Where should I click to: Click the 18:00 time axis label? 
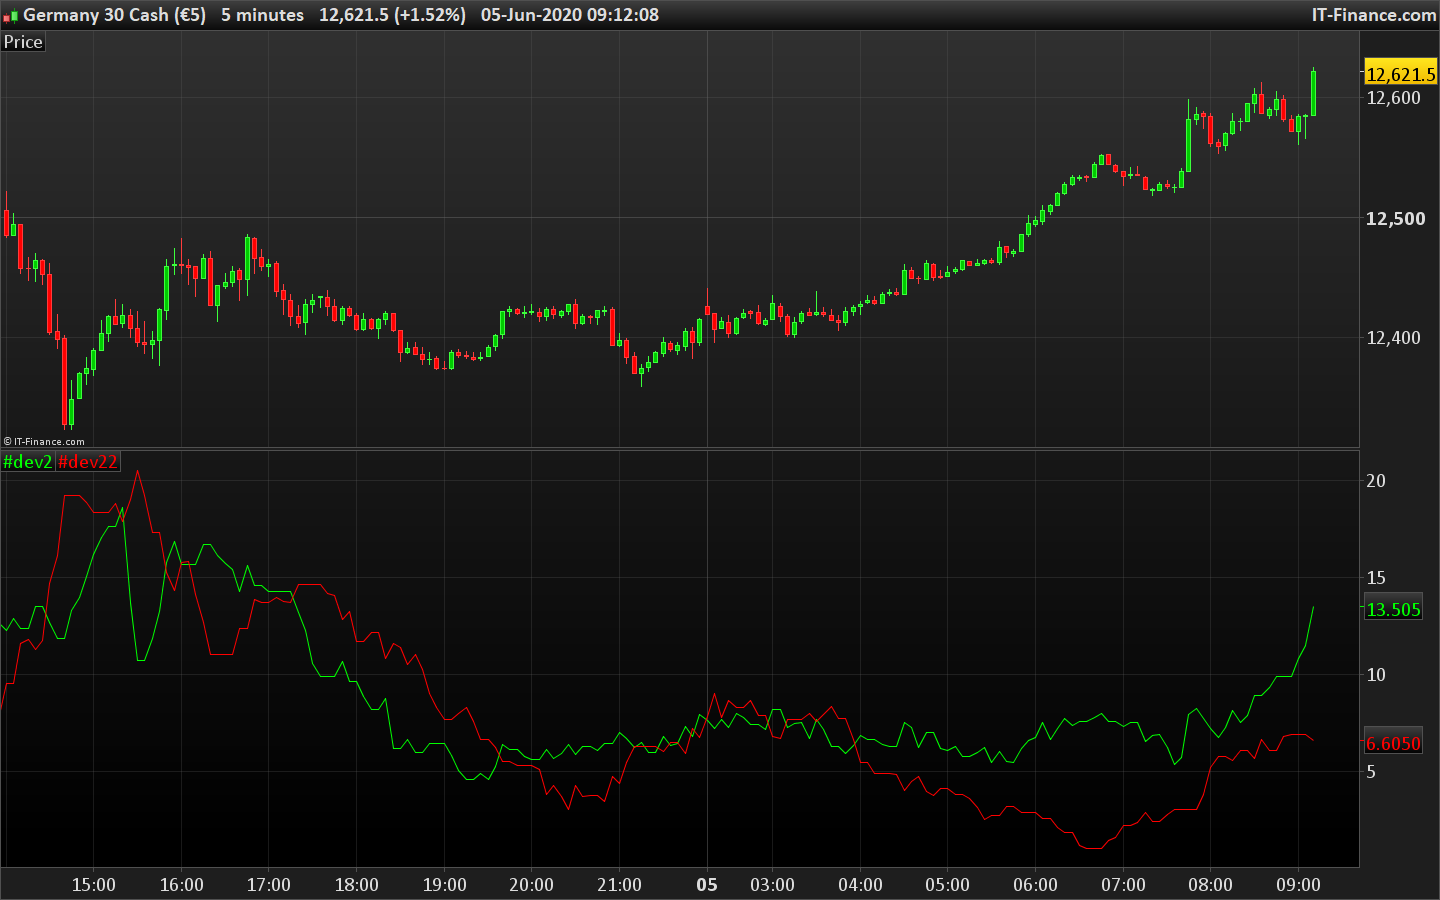tap(357, 885)
